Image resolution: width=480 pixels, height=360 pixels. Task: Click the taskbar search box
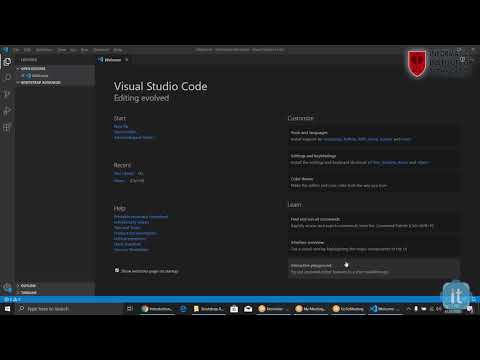click(x=69, y=309)
